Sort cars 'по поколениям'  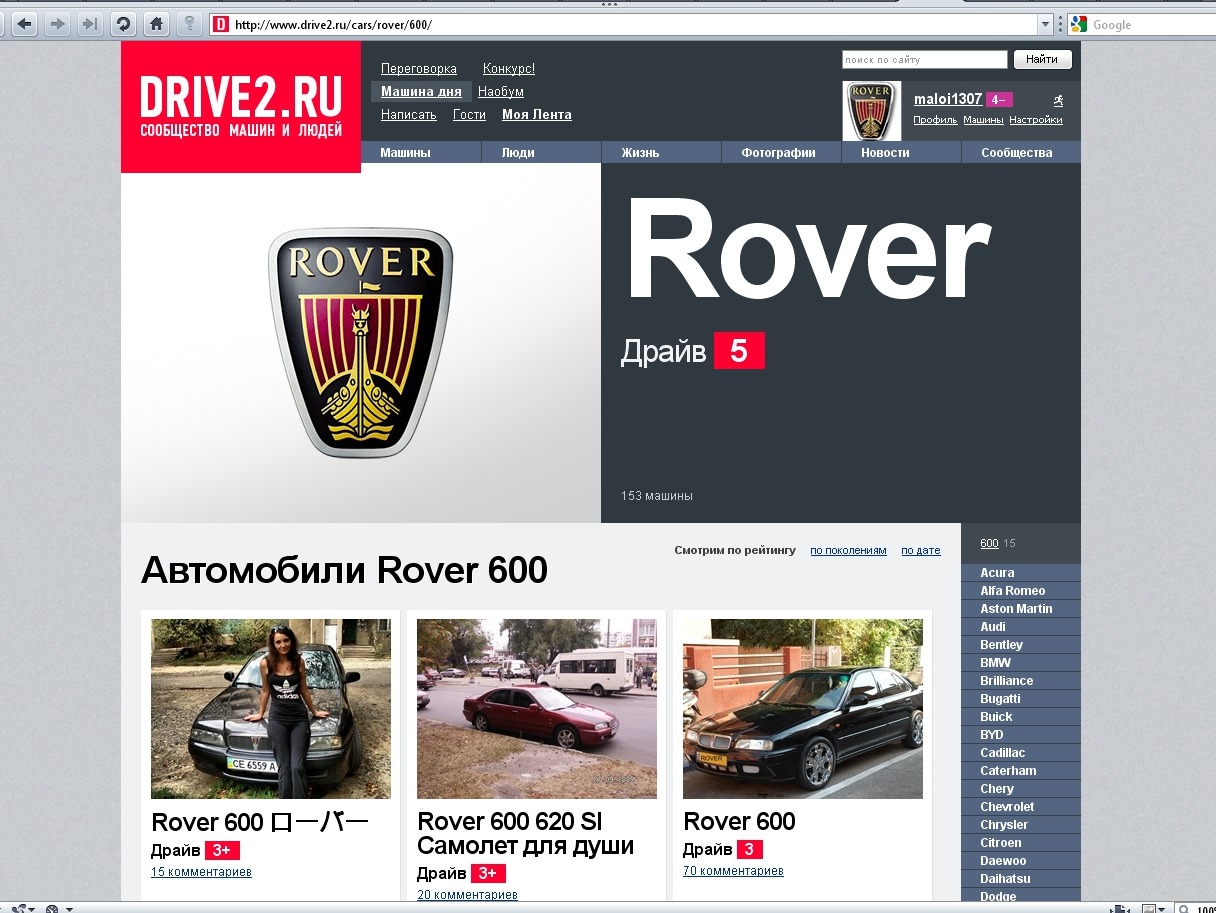(848, 550)
